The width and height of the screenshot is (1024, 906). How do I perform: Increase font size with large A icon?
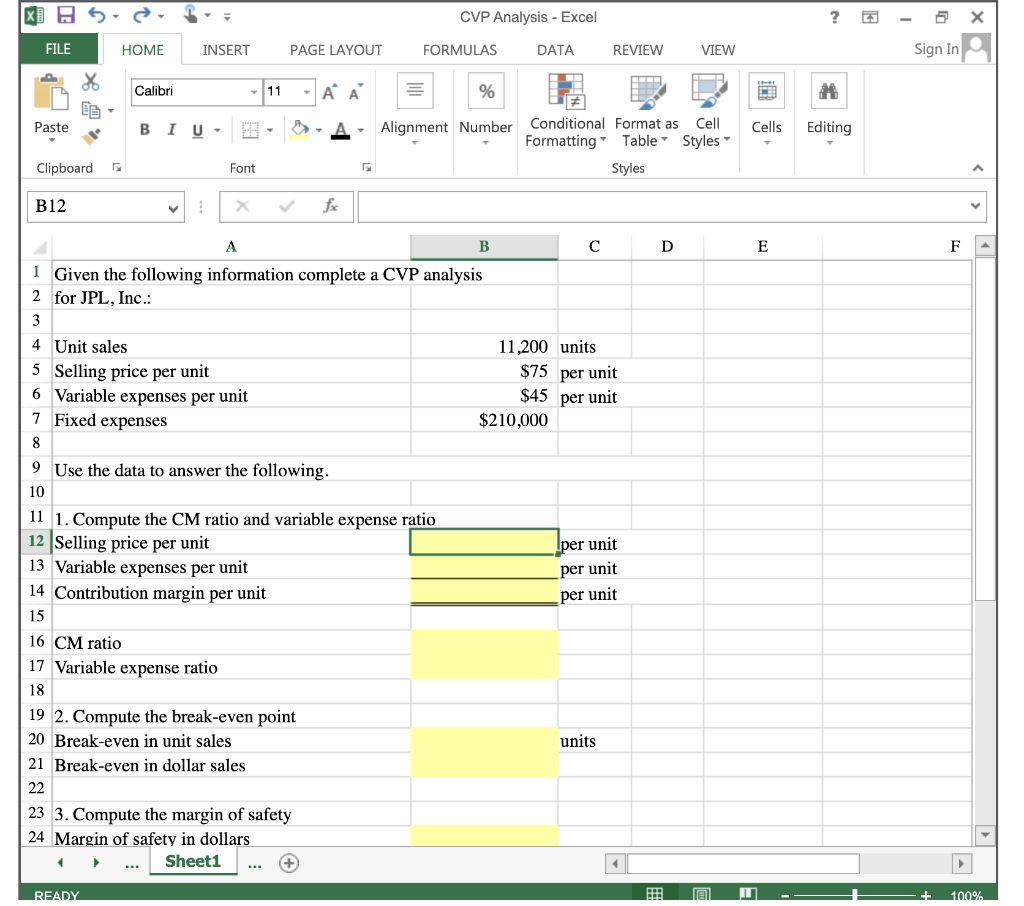coord(330,92)
